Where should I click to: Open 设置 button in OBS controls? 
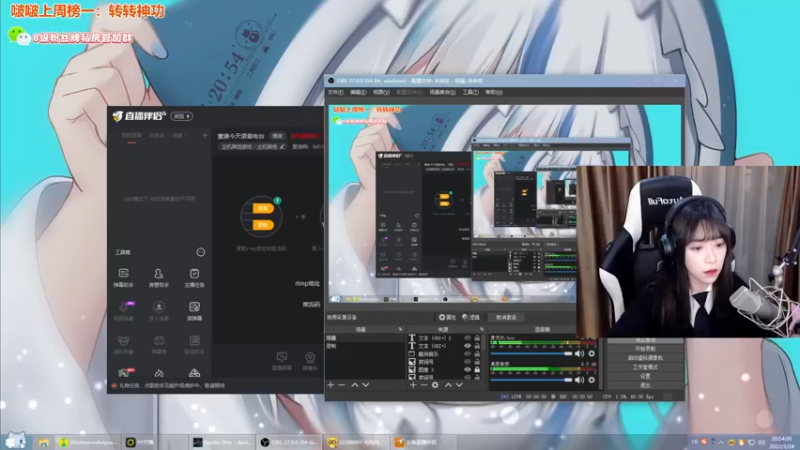coord(645,377)
